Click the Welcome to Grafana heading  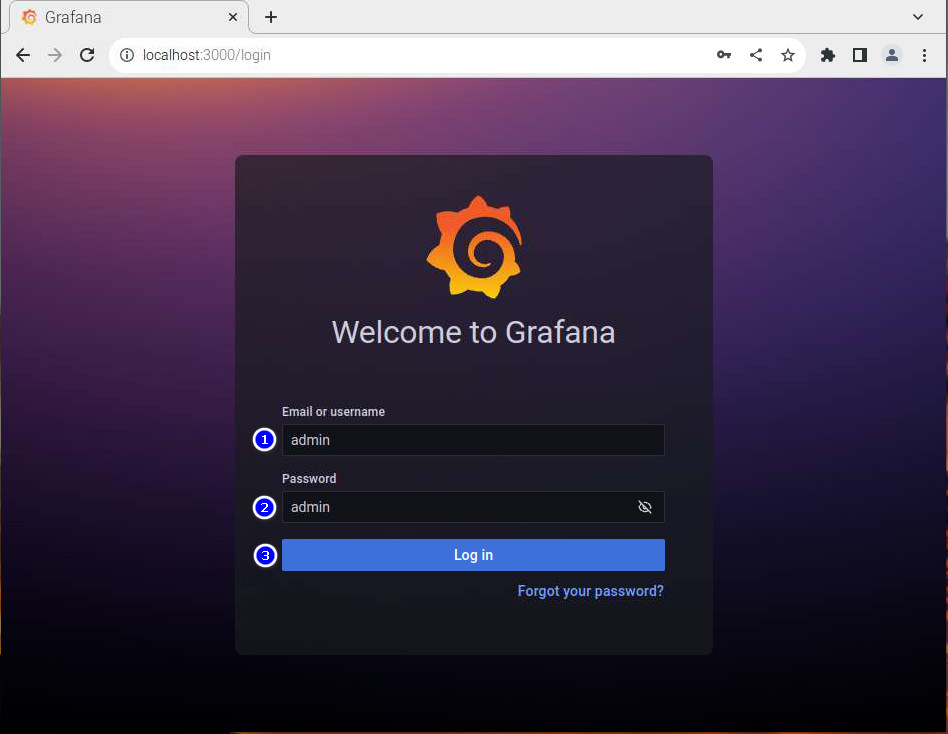[x=473, y=332]
